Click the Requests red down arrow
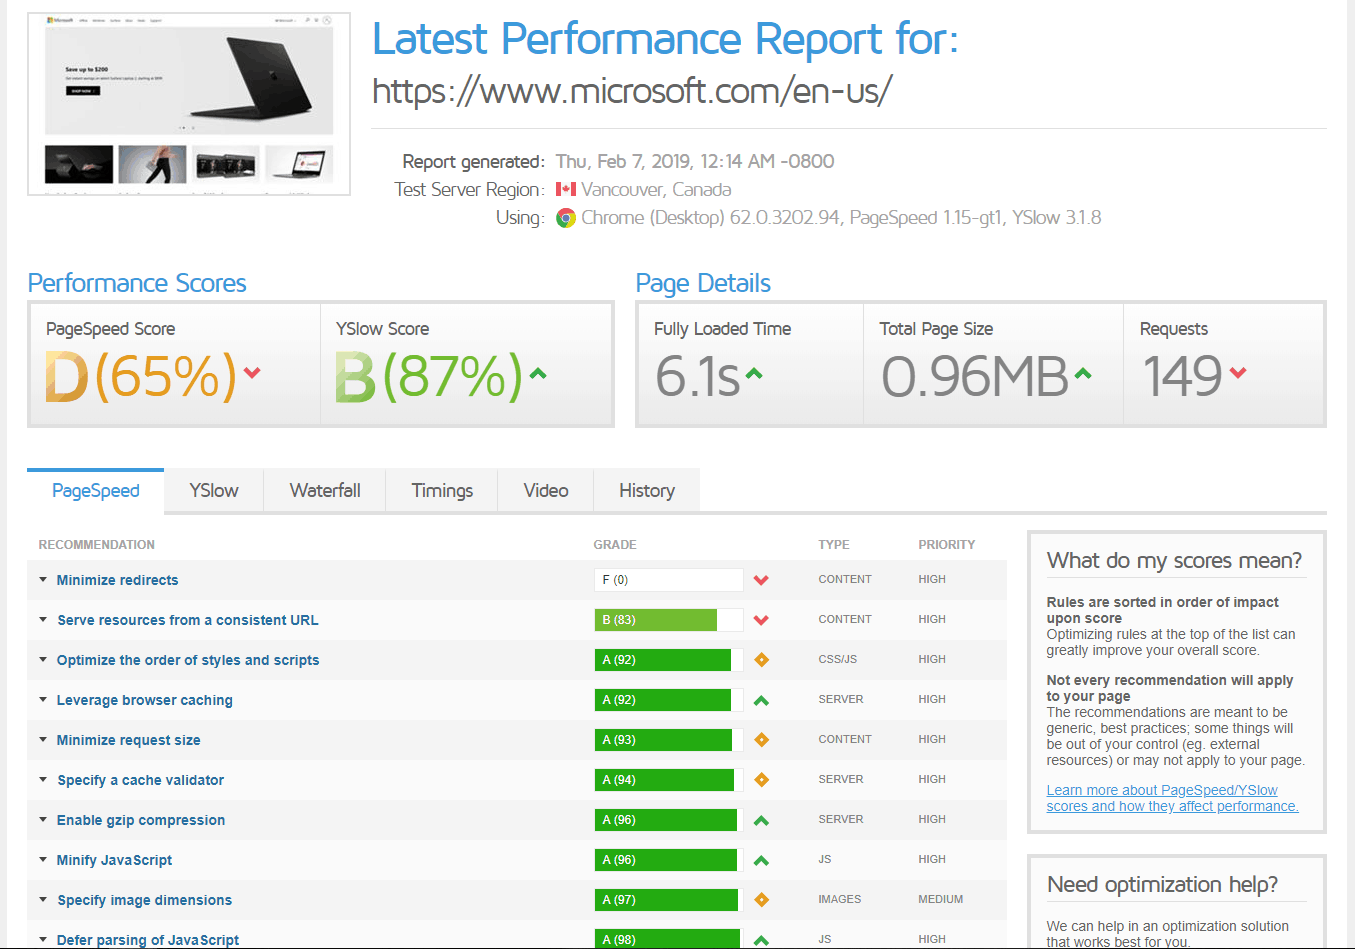 point(1238,373)
